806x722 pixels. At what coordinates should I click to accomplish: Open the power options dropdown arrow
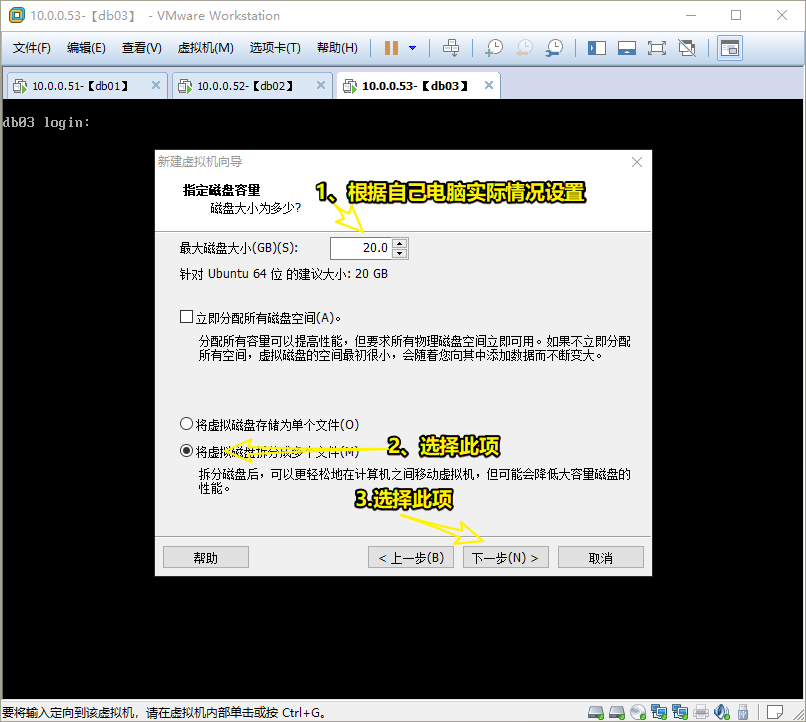[x=412, y=48]
